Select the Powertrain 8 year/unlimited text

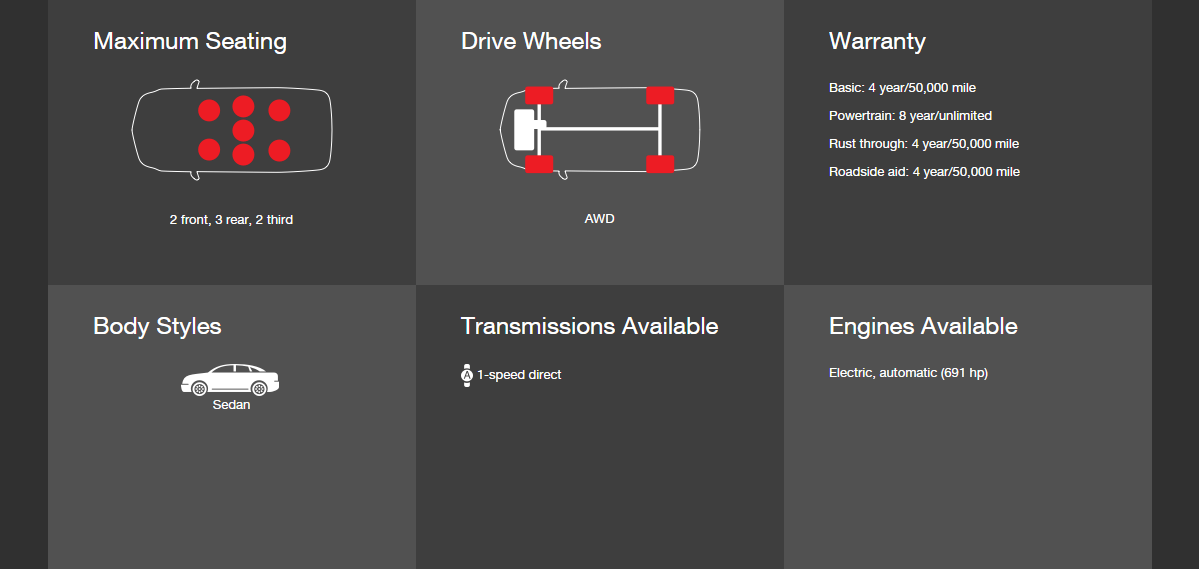910,116
